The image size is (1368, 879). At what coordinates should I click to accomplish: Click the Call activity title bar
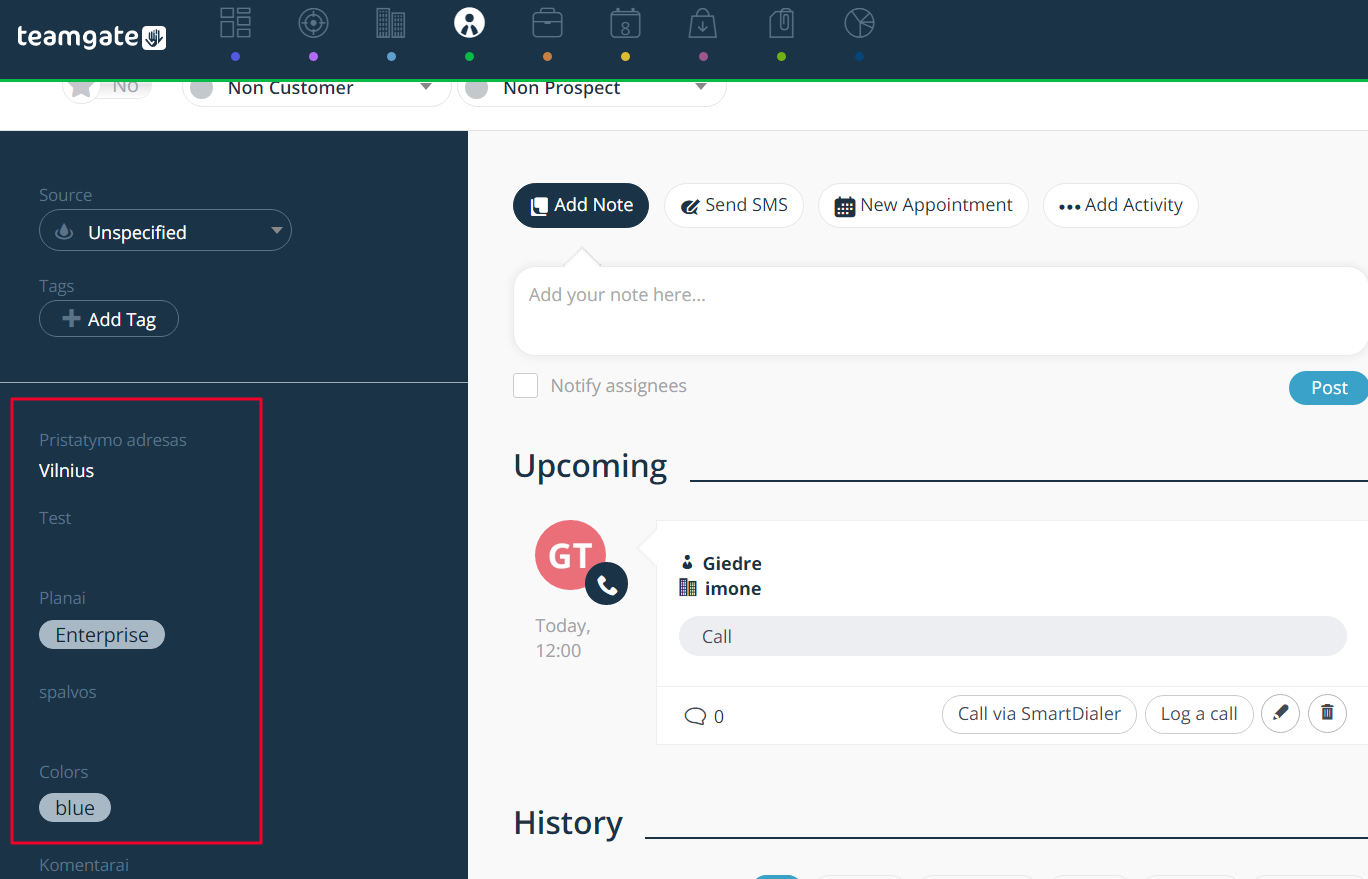pos(1013,636)
